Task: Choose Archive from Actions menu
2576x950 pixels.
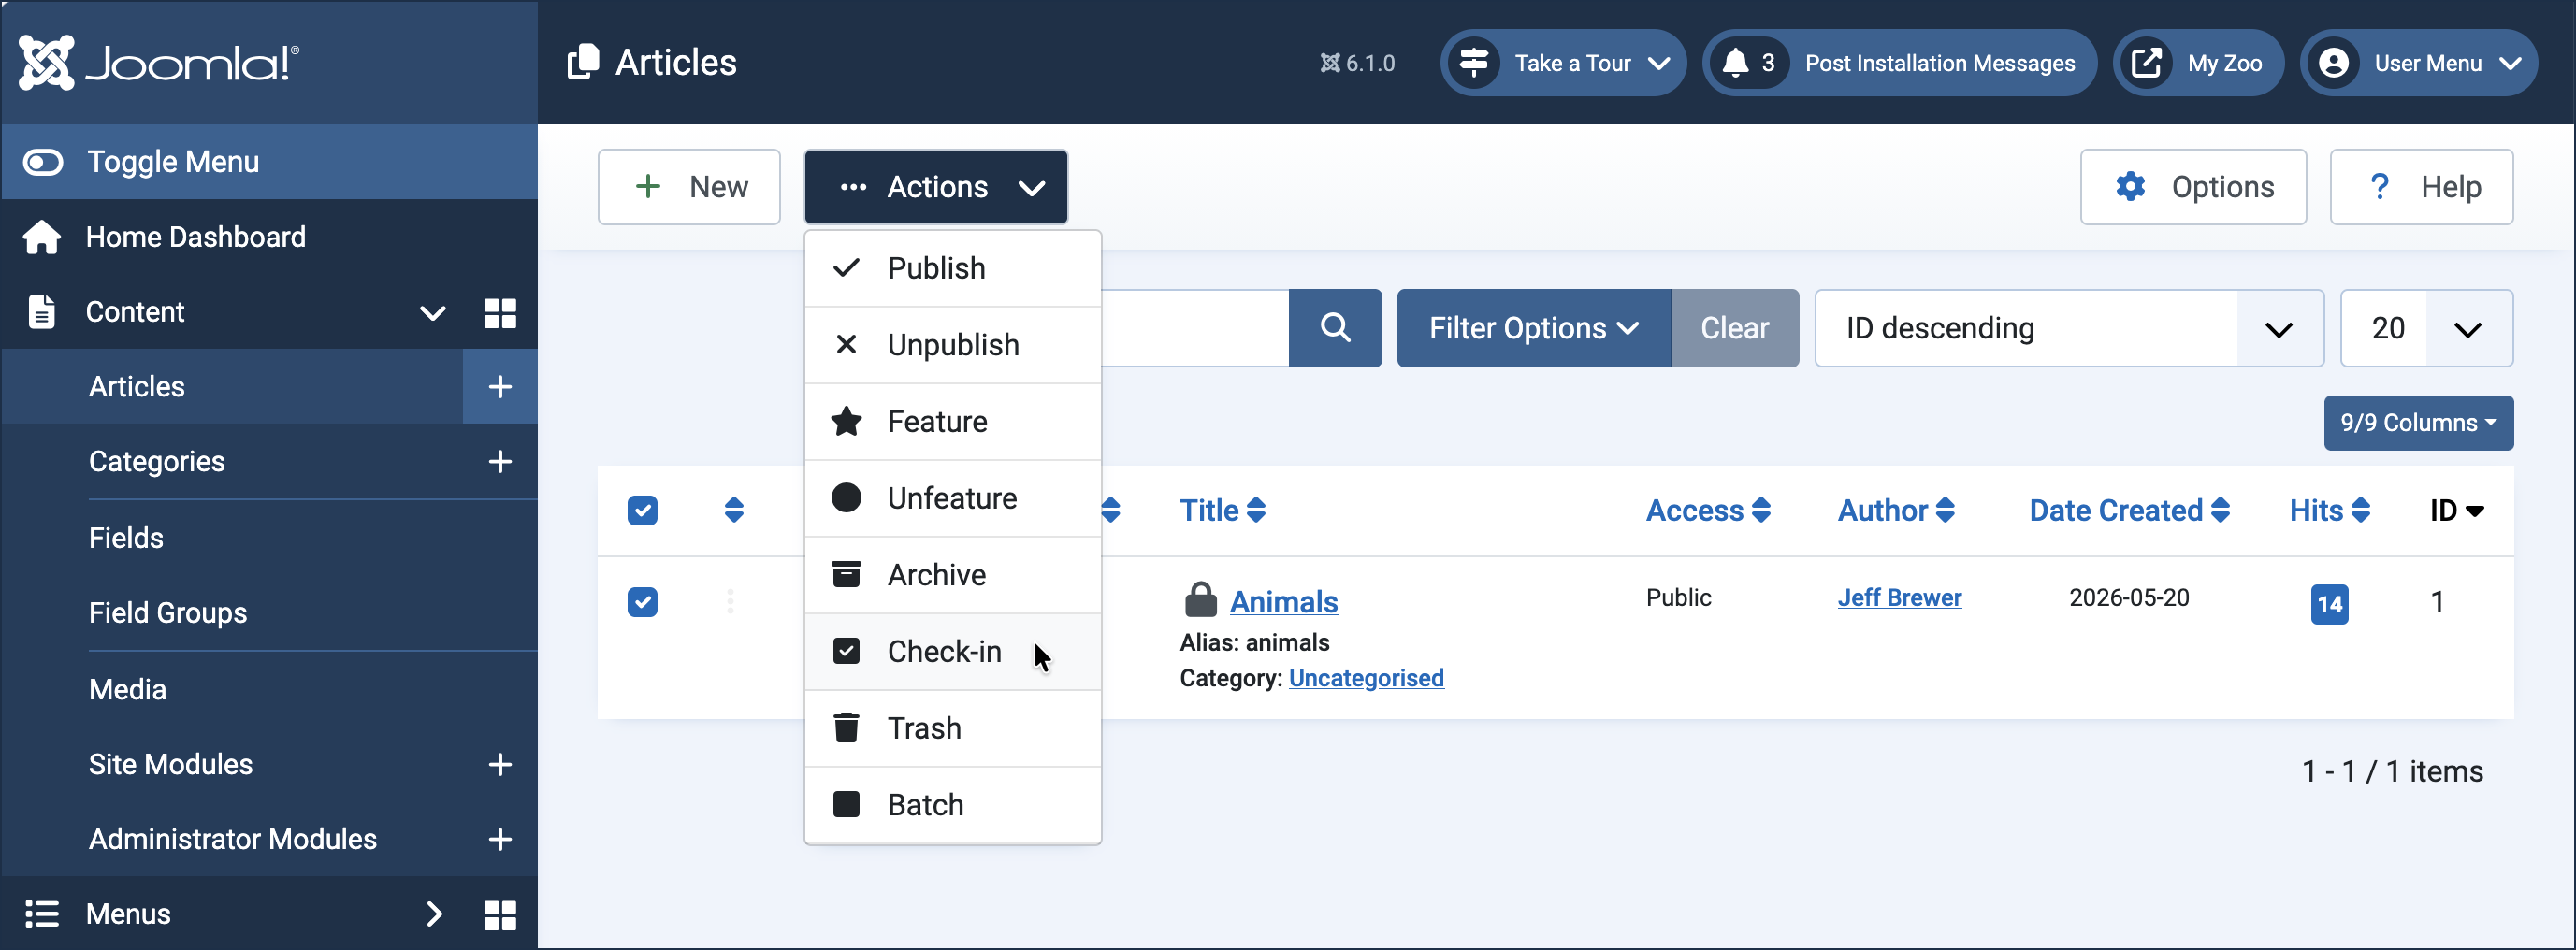Action: pos(953,575)
